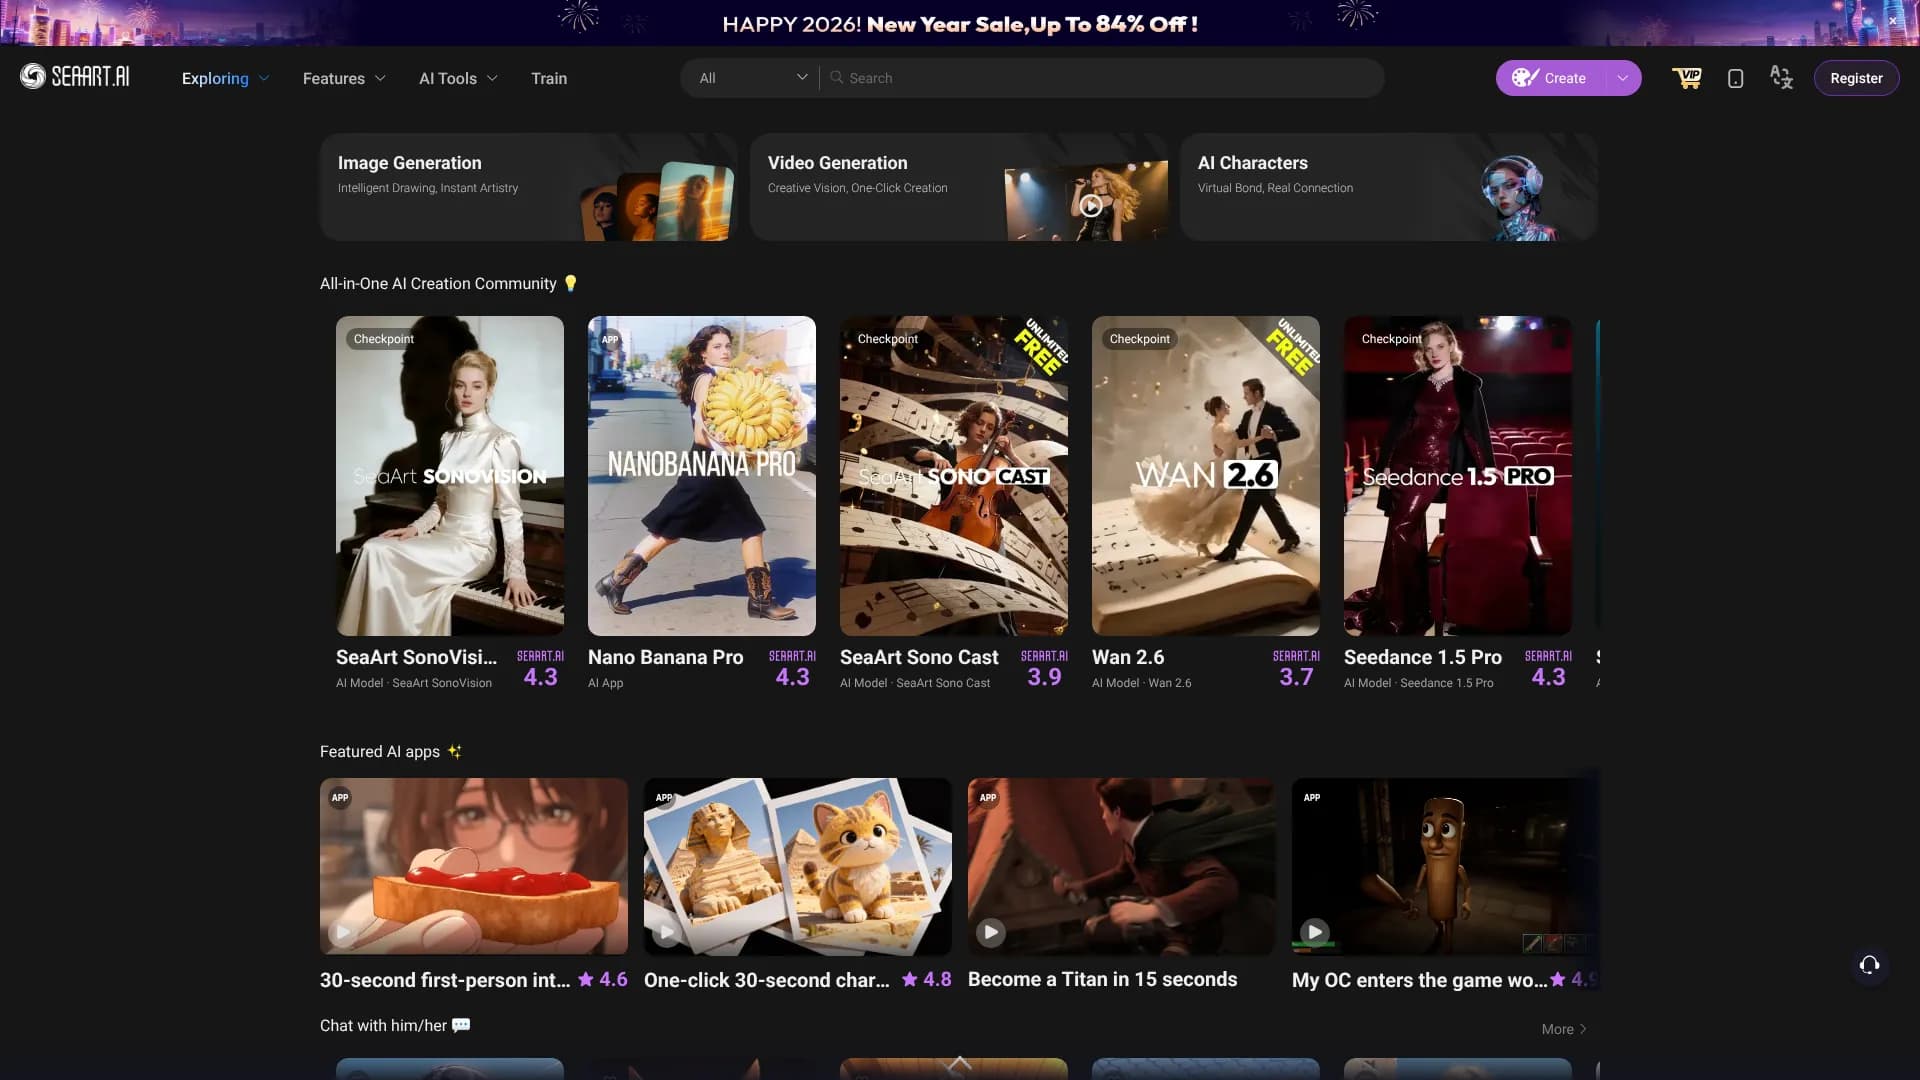Open the mobile app download icon
The height and width of the screenshot is (1080, 1920).
coord(1735,78)
